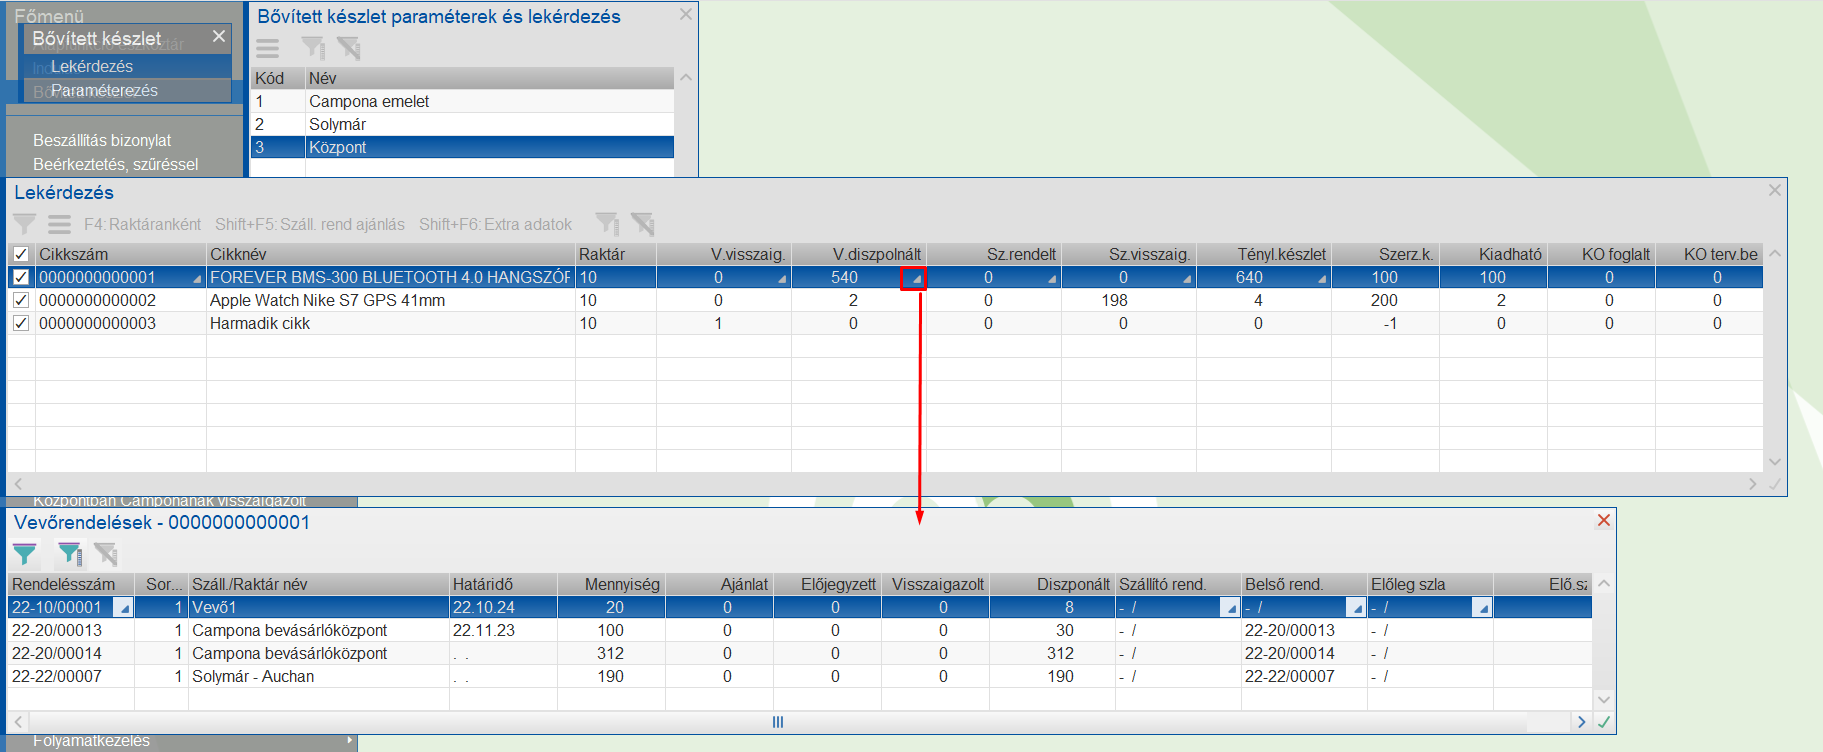Open drill-down arrow in Előleg szla cell of Vevő1 row
The width and height of the screenshot is (1823, 752).
tap(1483, 608)
